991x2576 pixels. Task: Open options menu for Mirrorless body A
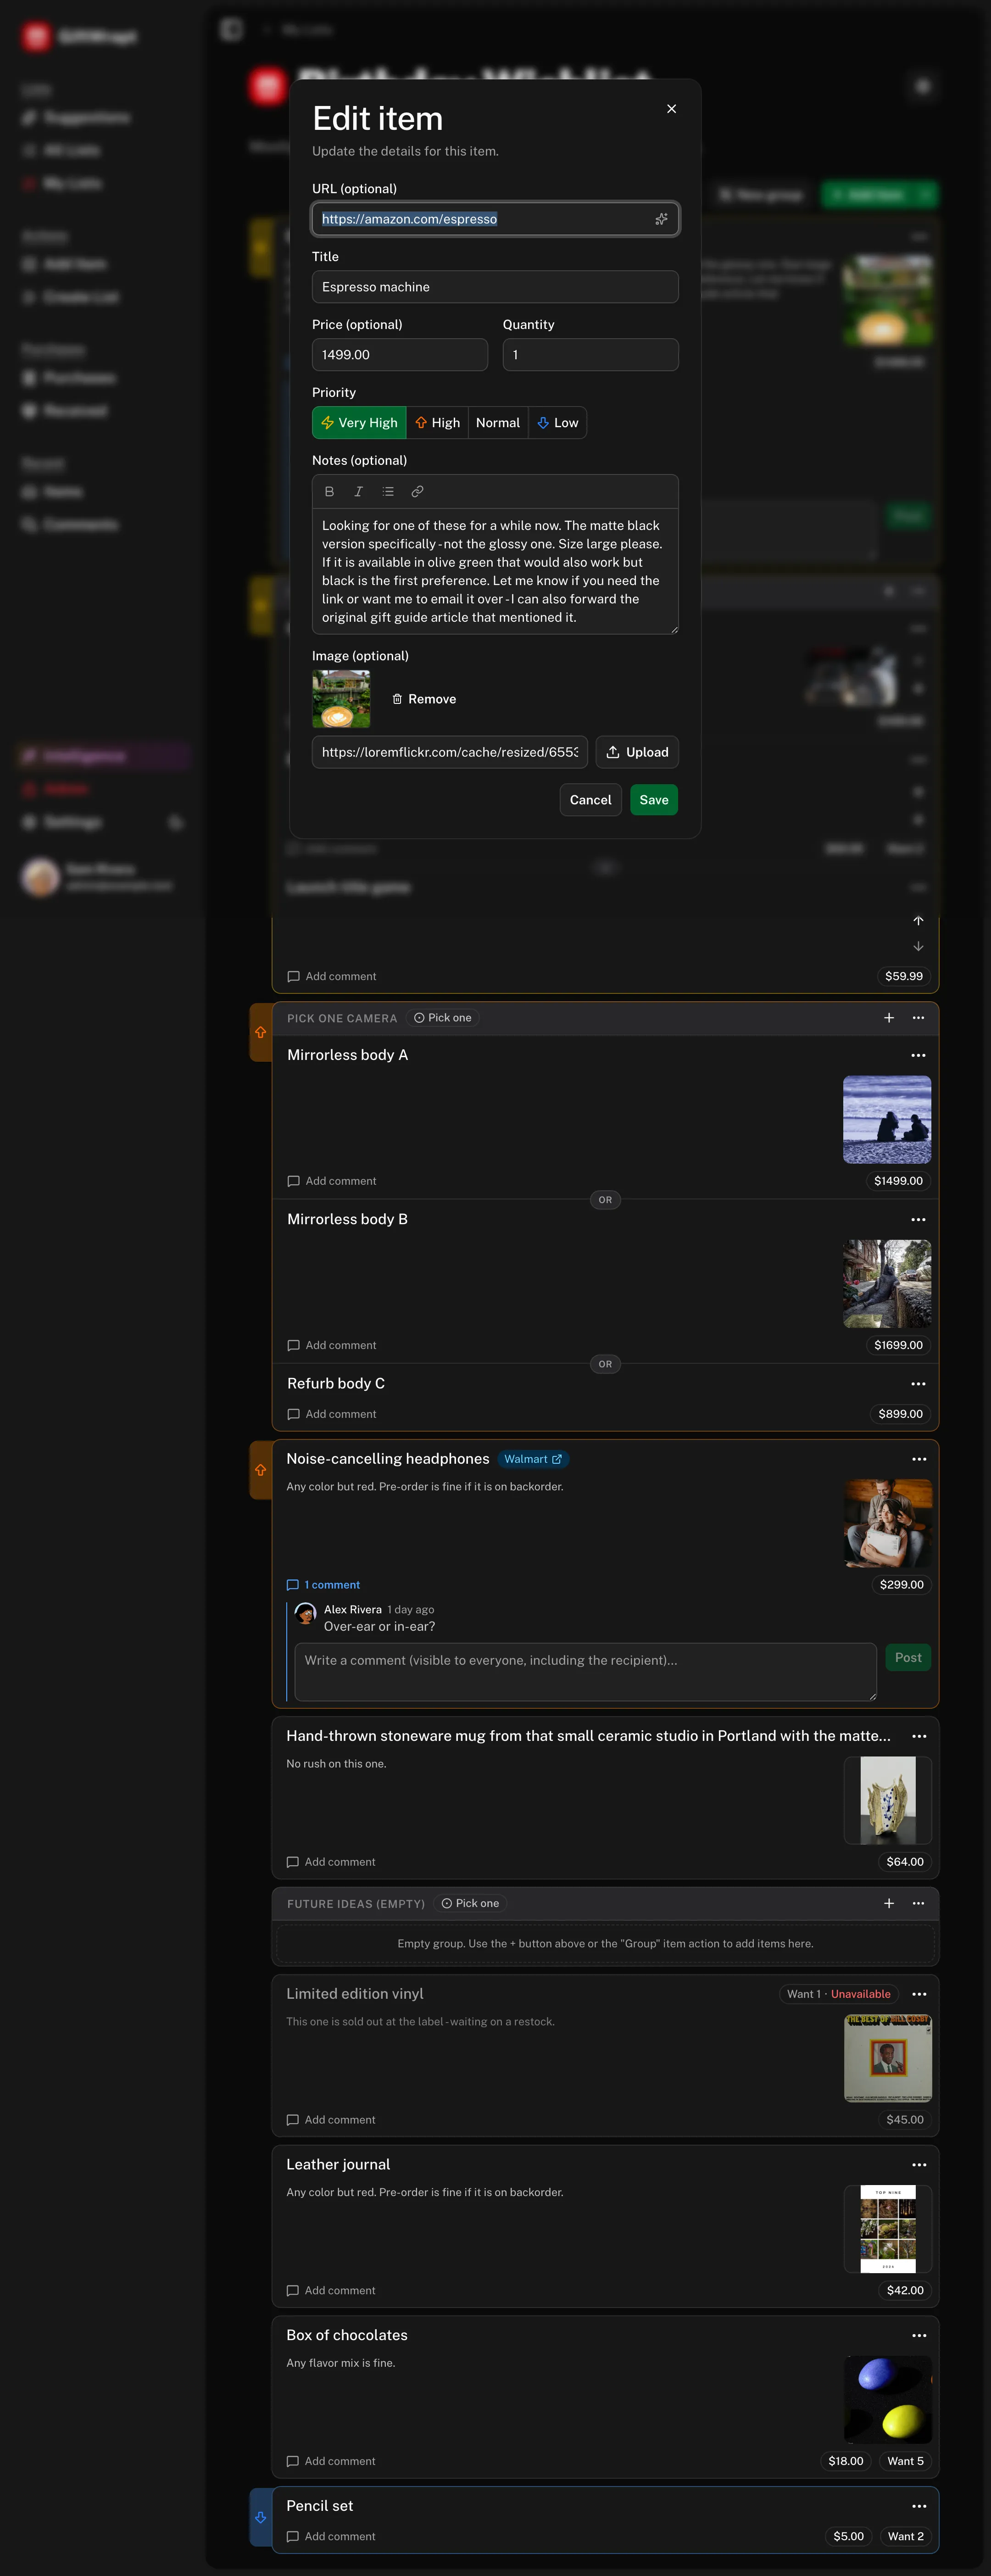(x=918, y=1056)
